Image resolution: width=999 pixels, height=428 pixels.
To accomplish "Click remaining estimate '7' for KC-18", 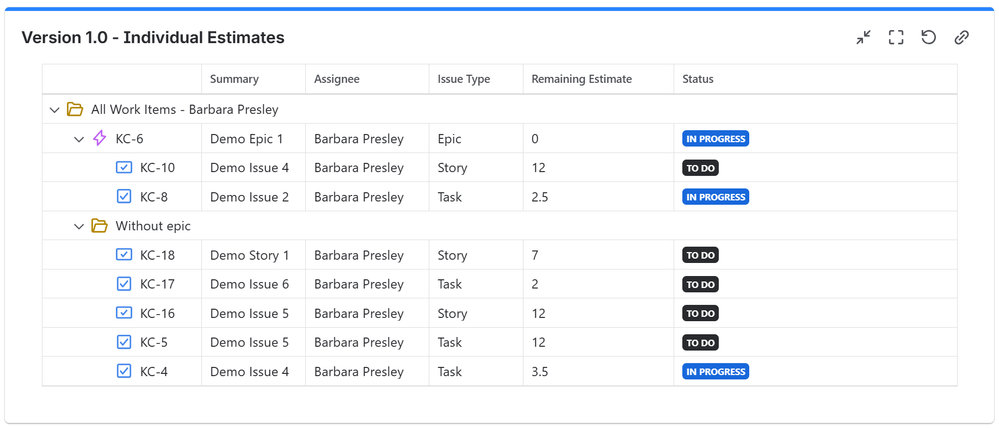I will pos(535,255).
